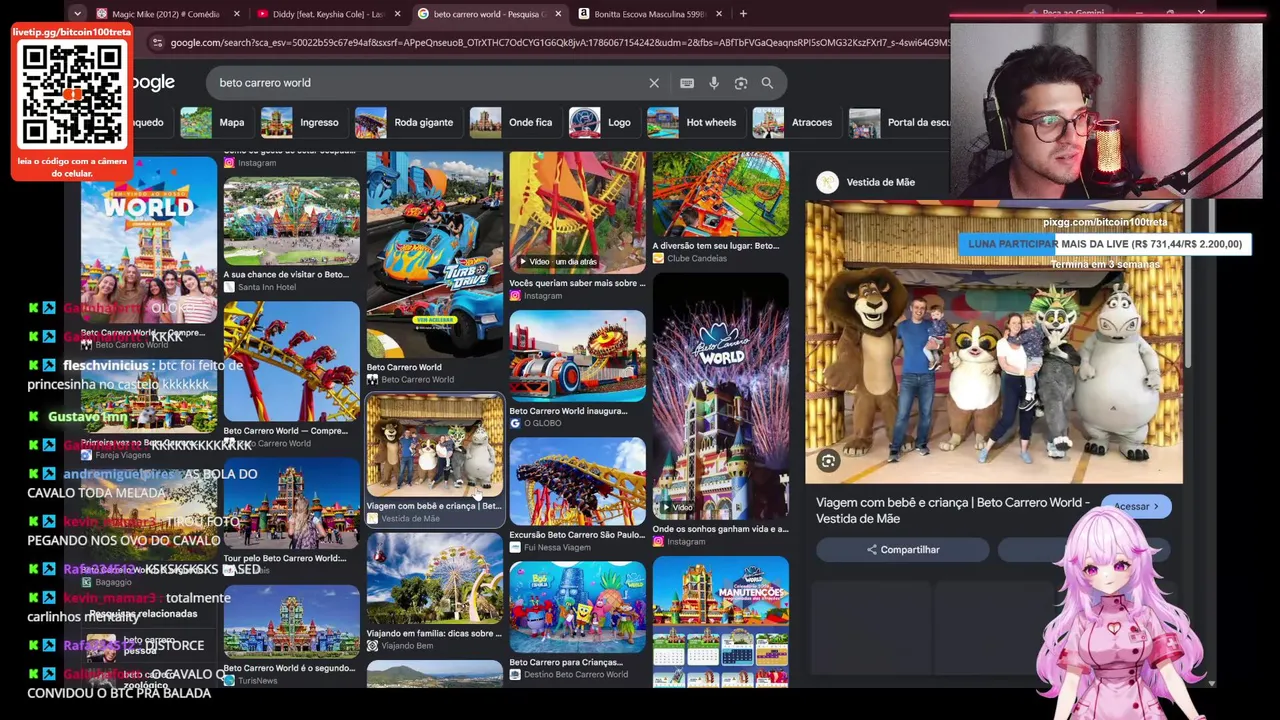Screen dimensions: 1280x720
Task: Open the Fui Nessa Viagem excursion image
Action: (577, 482)
